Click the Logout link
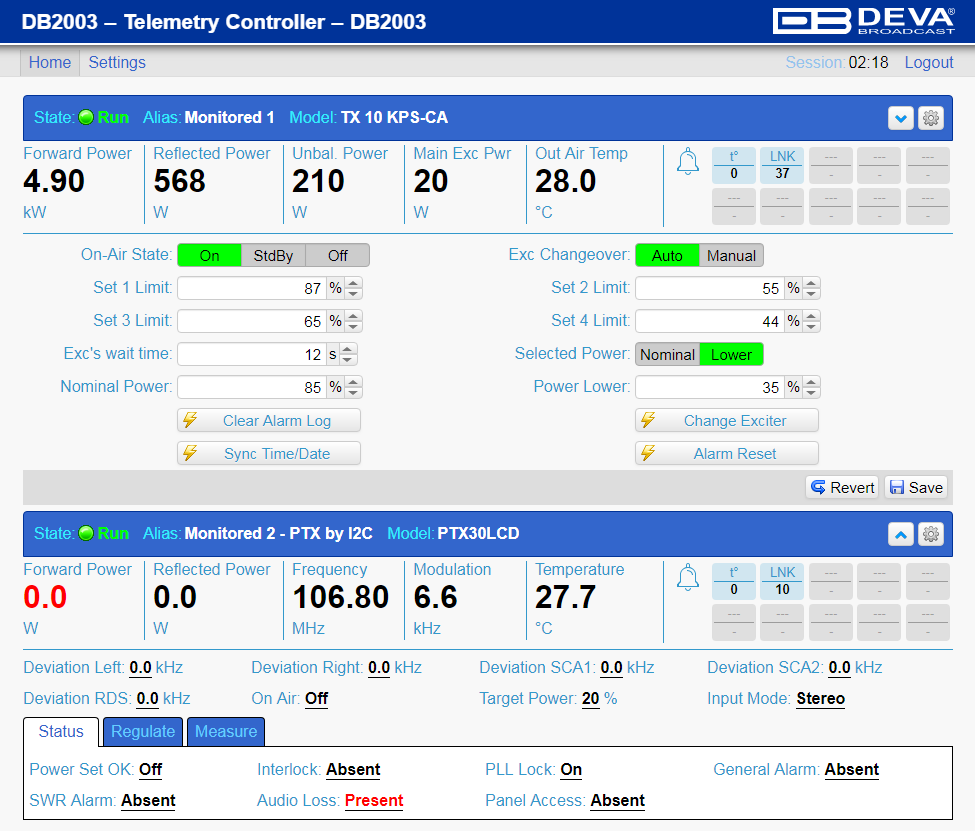This screenshot has height=831, width=975. pyautogui.click(x=928, y=63)
